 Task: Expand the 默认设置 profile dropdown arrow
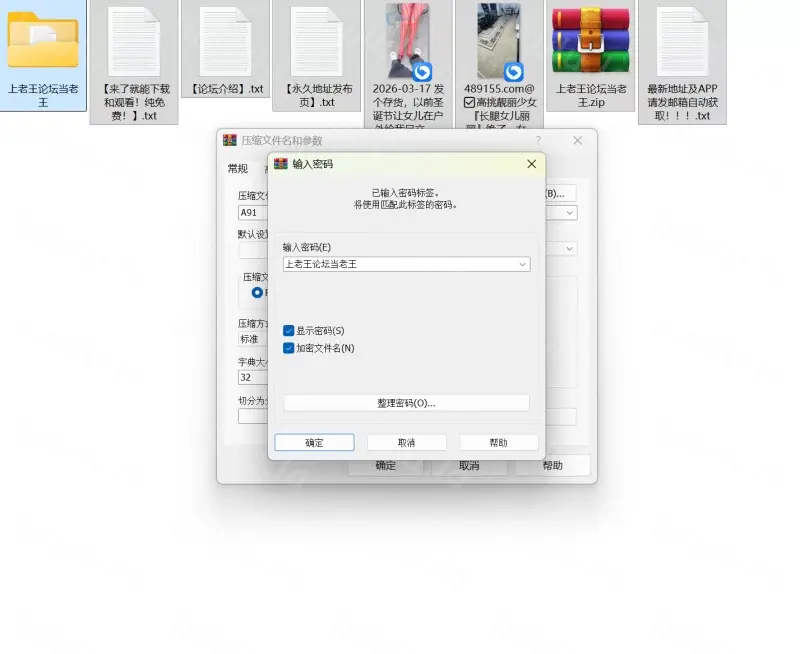point(570,248)
